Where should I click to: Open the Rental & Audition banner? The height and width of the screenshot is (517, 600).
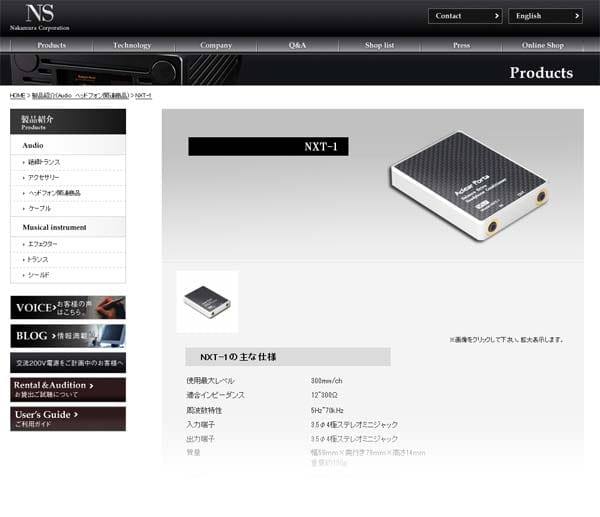[68, 390]
